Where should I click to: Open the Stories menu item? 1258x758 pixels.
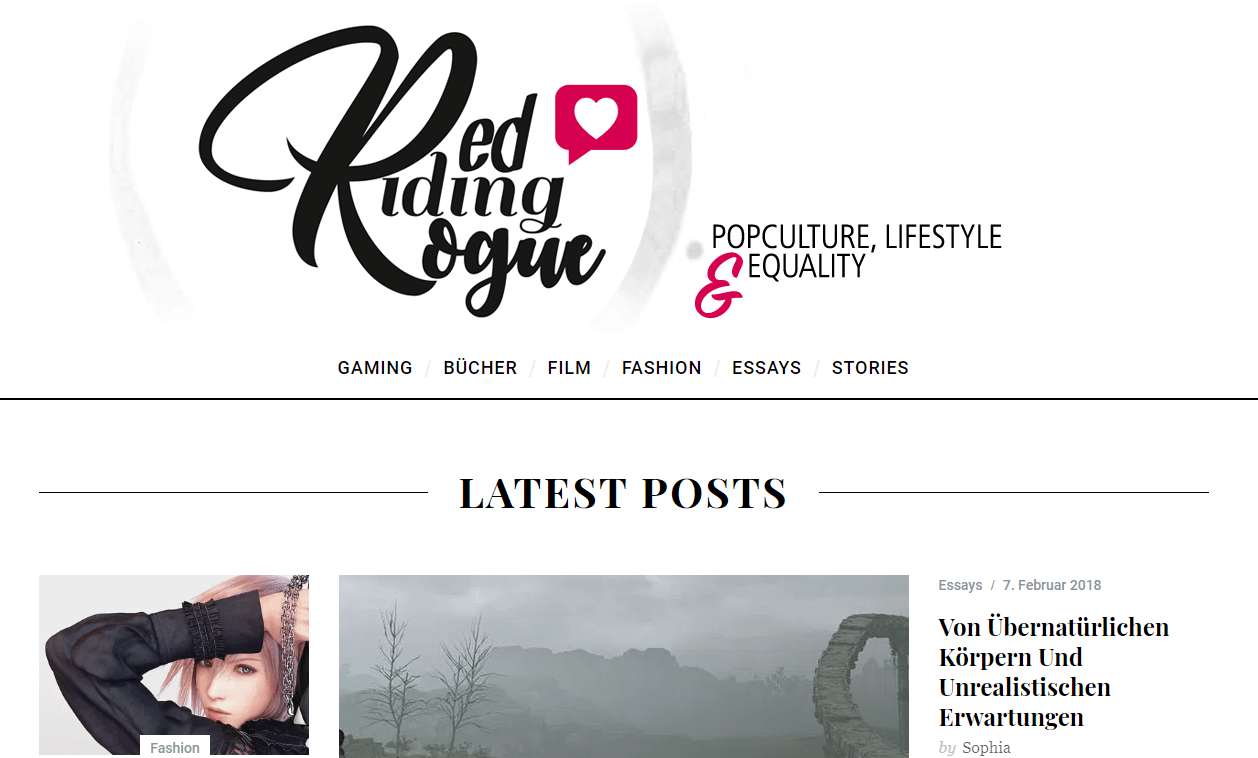coord(870,368)
